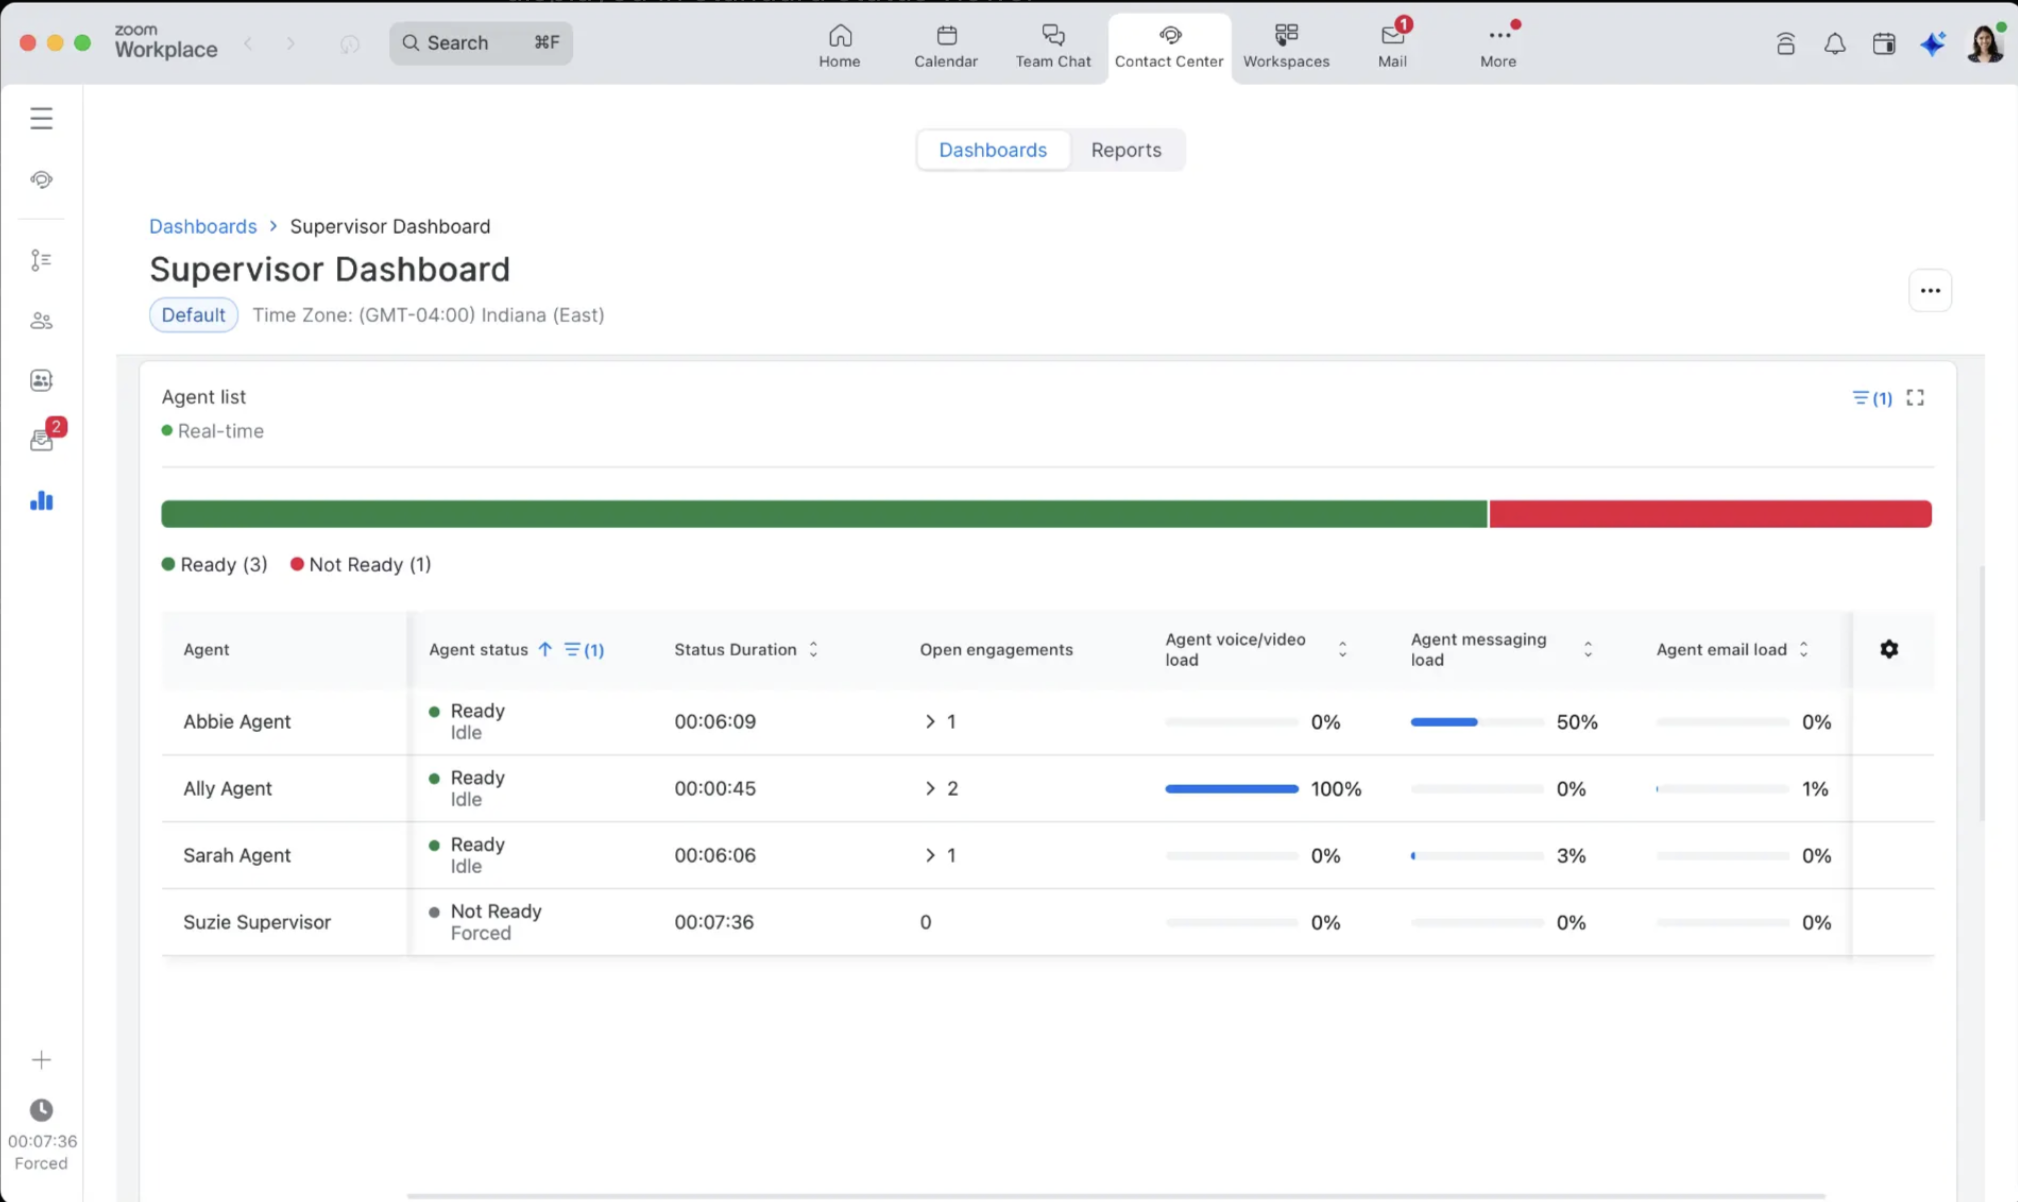Expand Abbie Agent's open engagements
Screen dimensions: 2018x1202
(x=930, y=721)
